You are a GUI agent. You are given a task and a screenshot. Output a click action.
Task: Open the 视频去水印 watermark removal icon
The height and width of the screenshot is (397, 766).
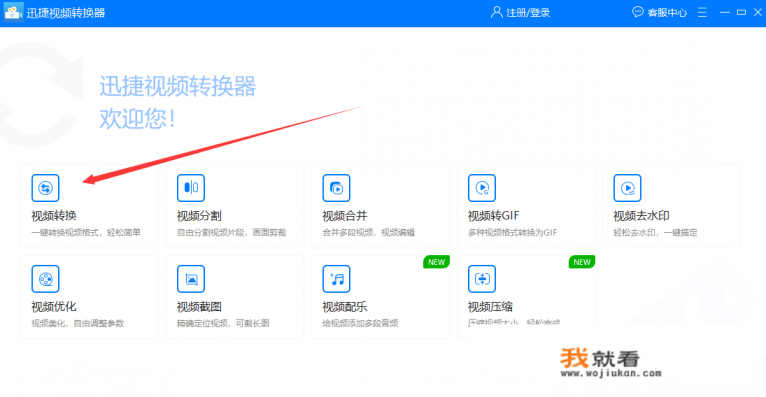(628, 188)
